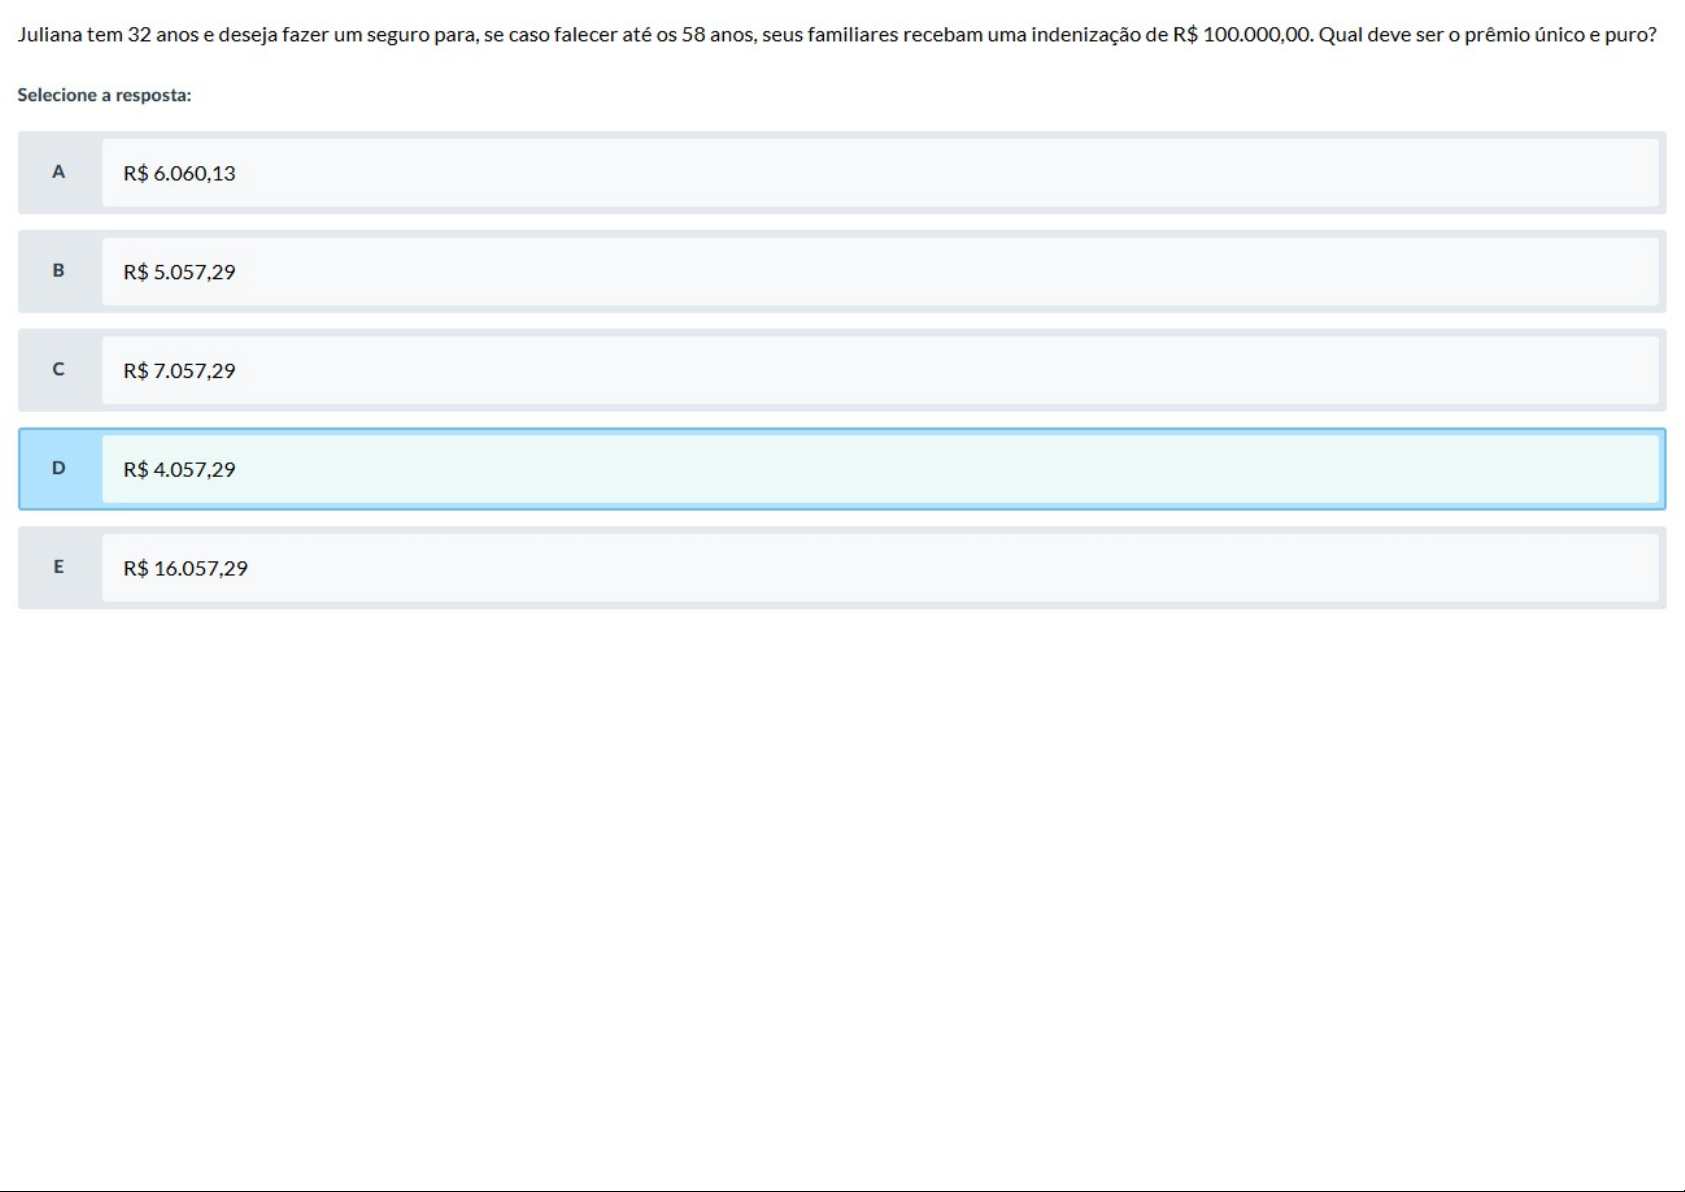
Task: Choose answer B R$ 5.057,29
Action: [842, 271]
